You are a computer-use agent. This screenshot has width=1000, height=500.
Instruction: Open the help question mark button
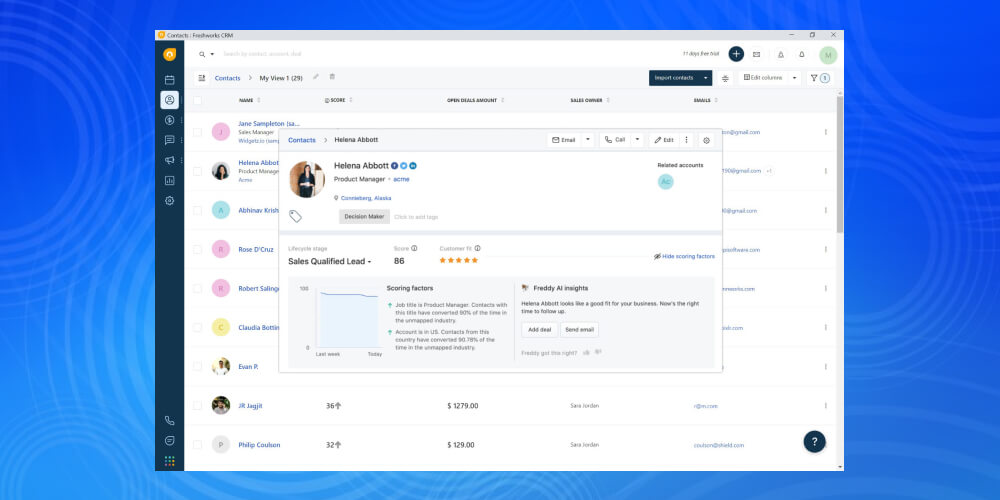click(x=814, y=441)
